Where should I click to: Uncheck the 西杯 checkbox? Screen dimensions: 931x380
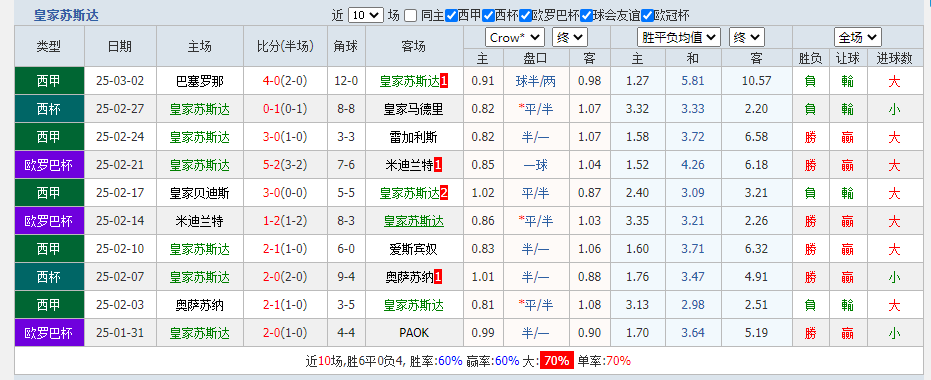pos(489,16)
